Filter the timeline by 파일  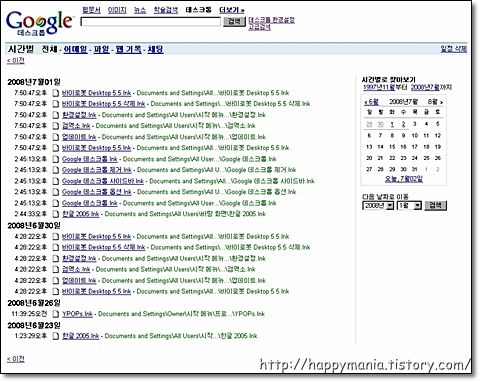(x=101, y=50)
